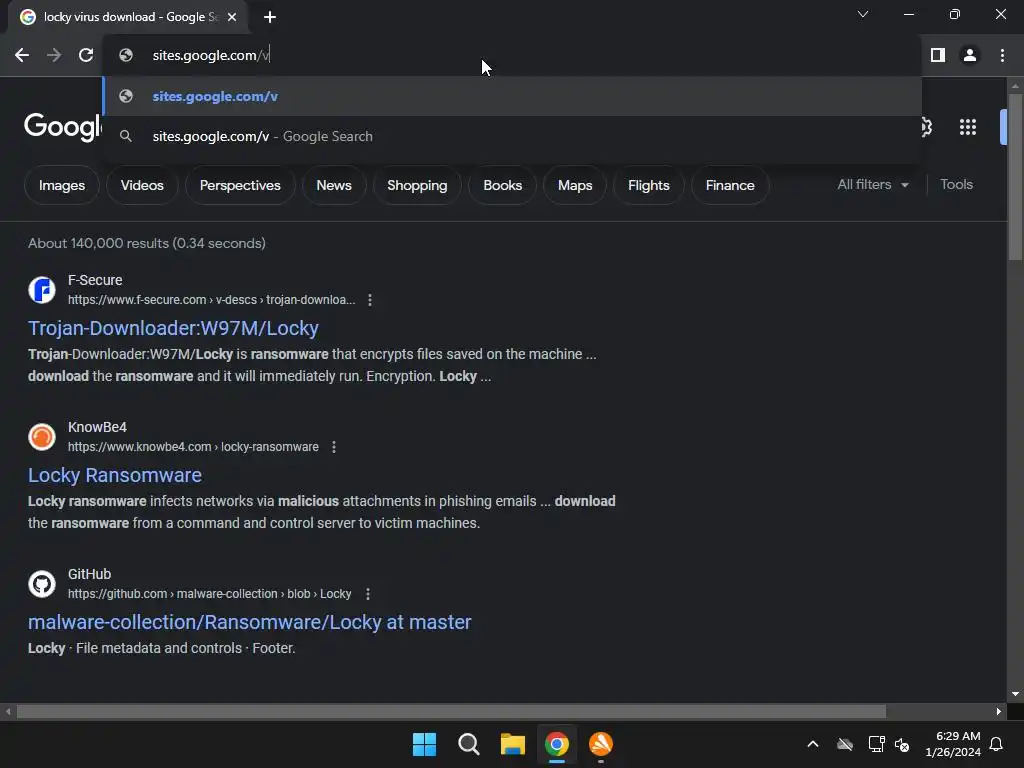Expand All filters dropdown

coord(873,185)
